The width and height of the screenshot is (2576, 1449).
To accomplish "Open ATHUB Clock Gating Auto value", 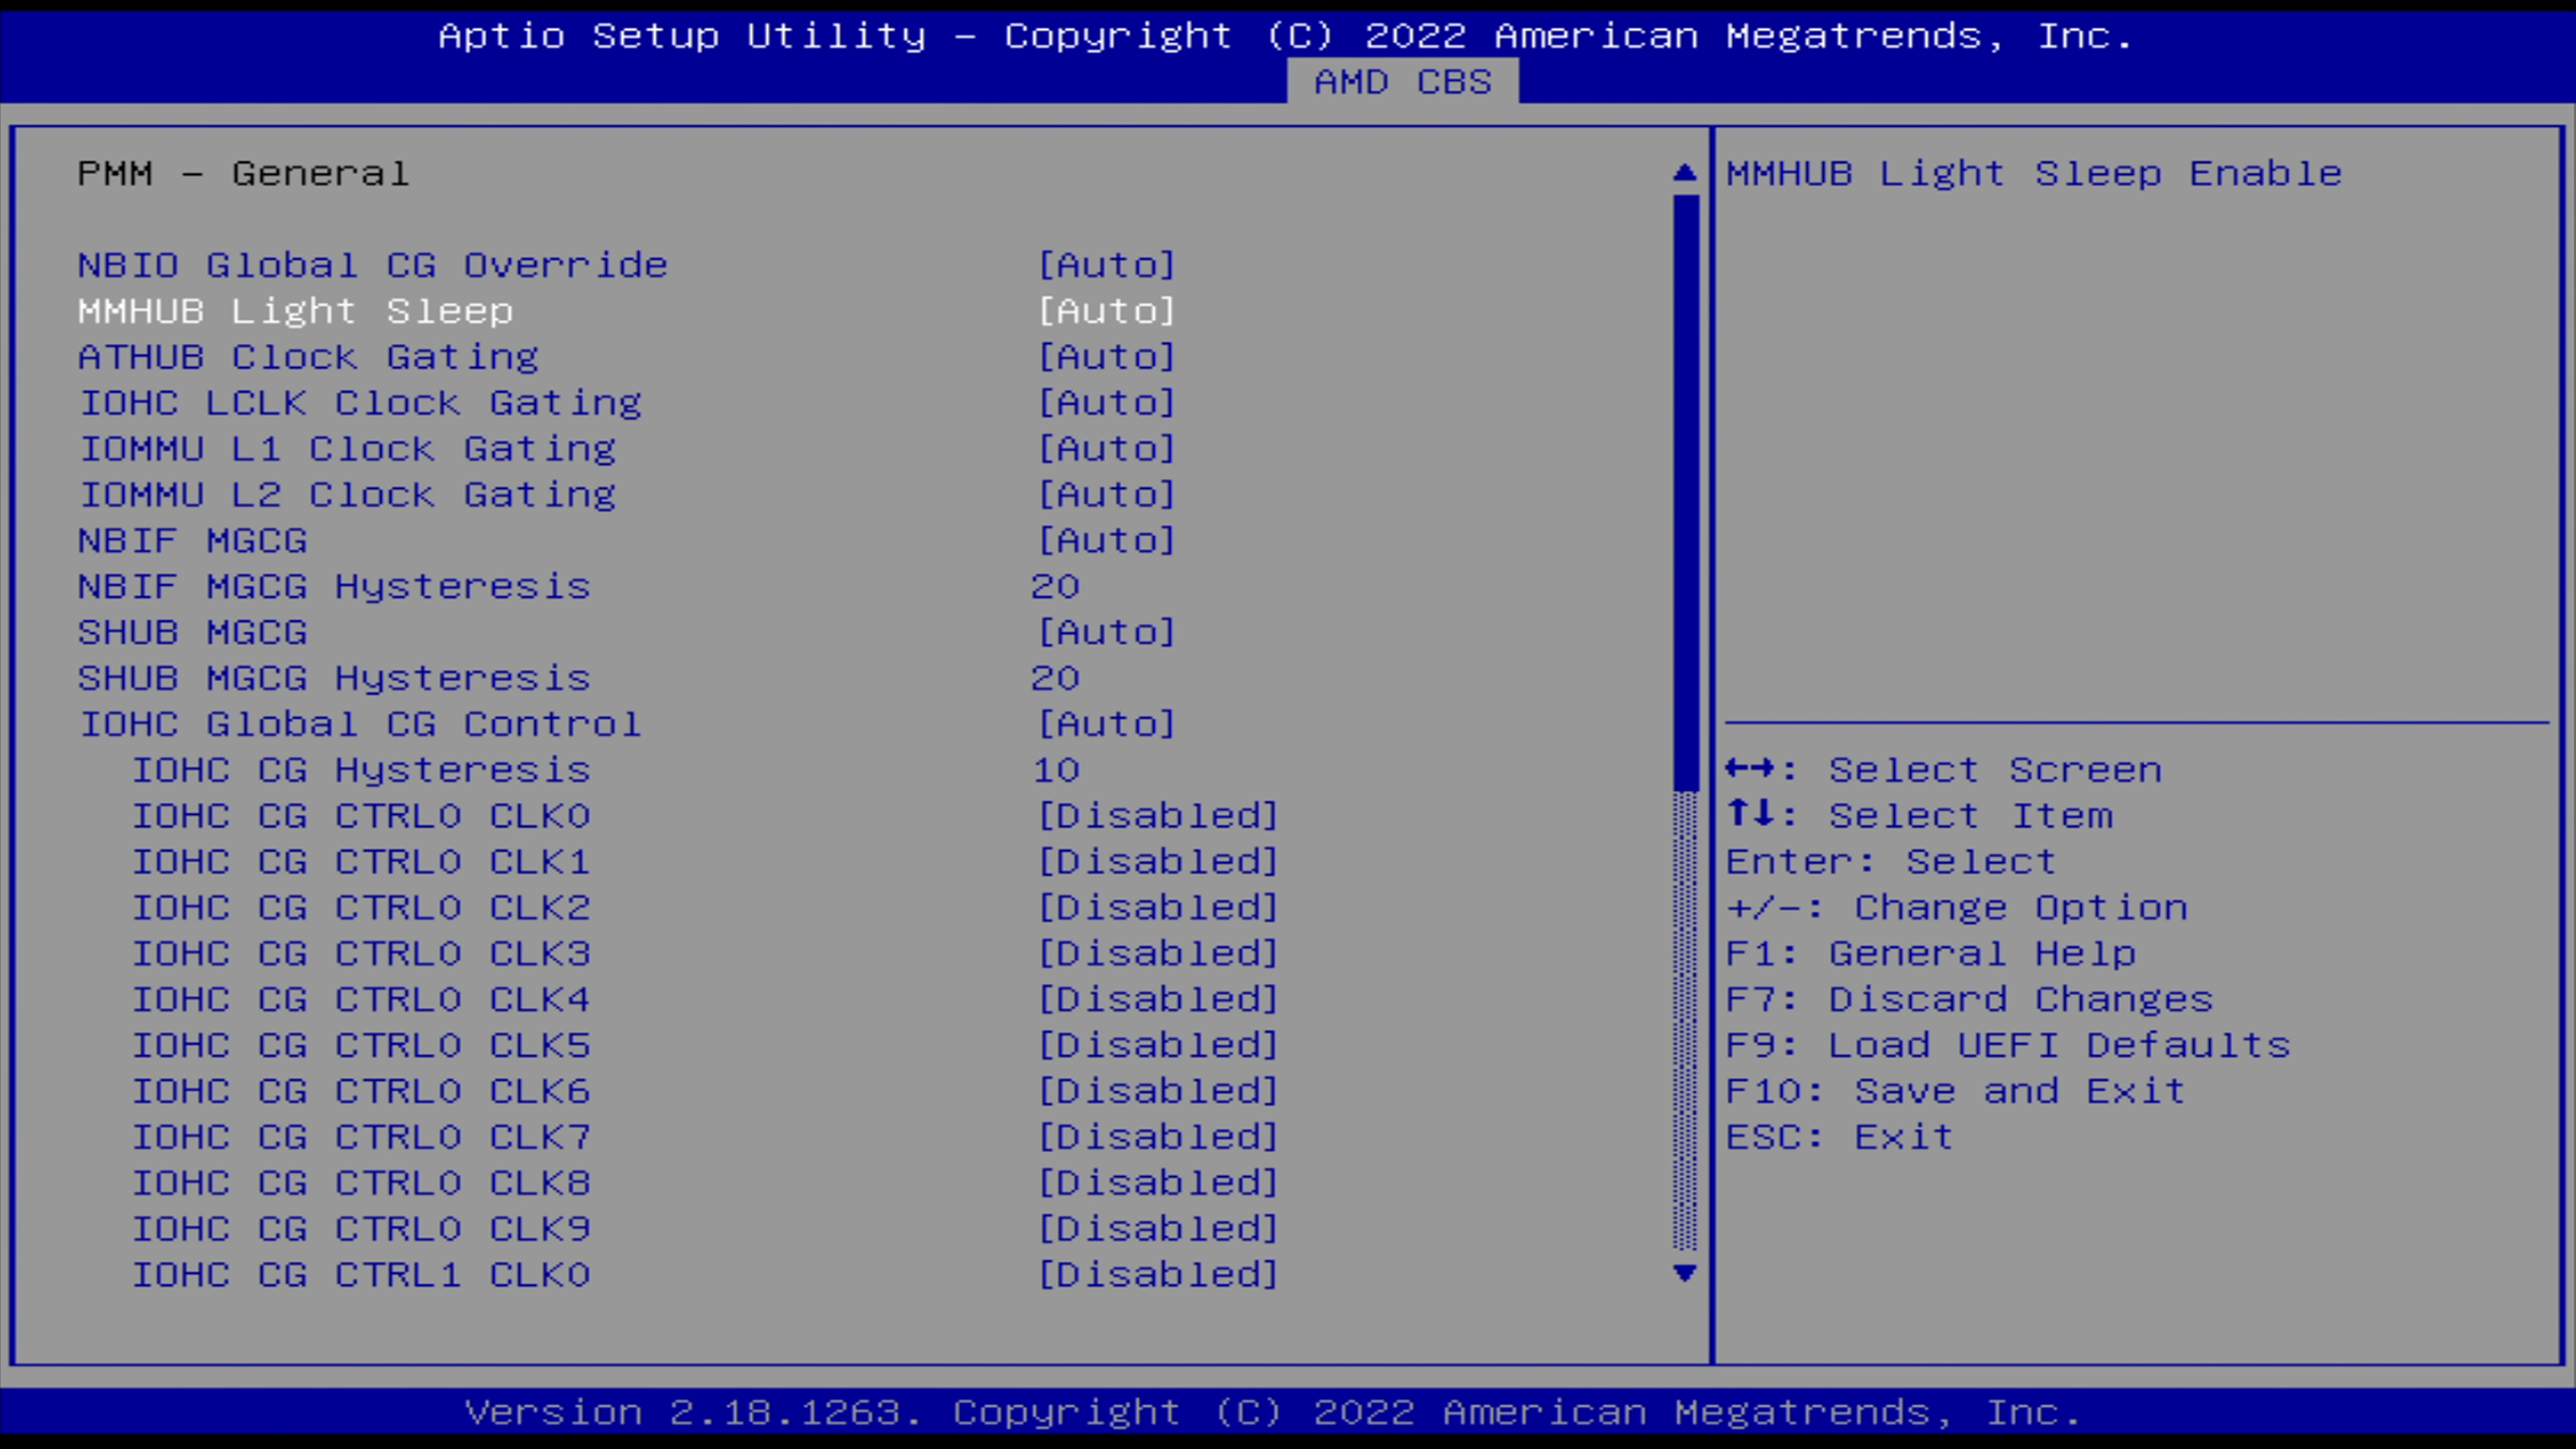I will [1106, 357].
